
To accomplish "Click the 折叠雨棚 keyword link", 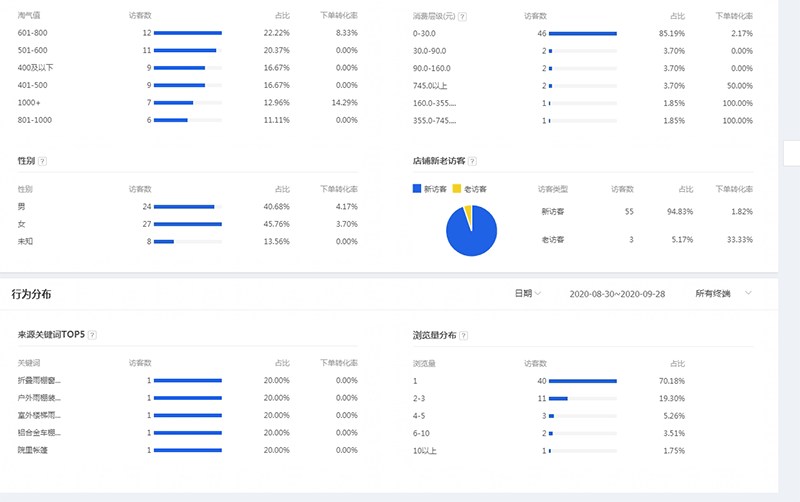I will [x=40, y=381].
